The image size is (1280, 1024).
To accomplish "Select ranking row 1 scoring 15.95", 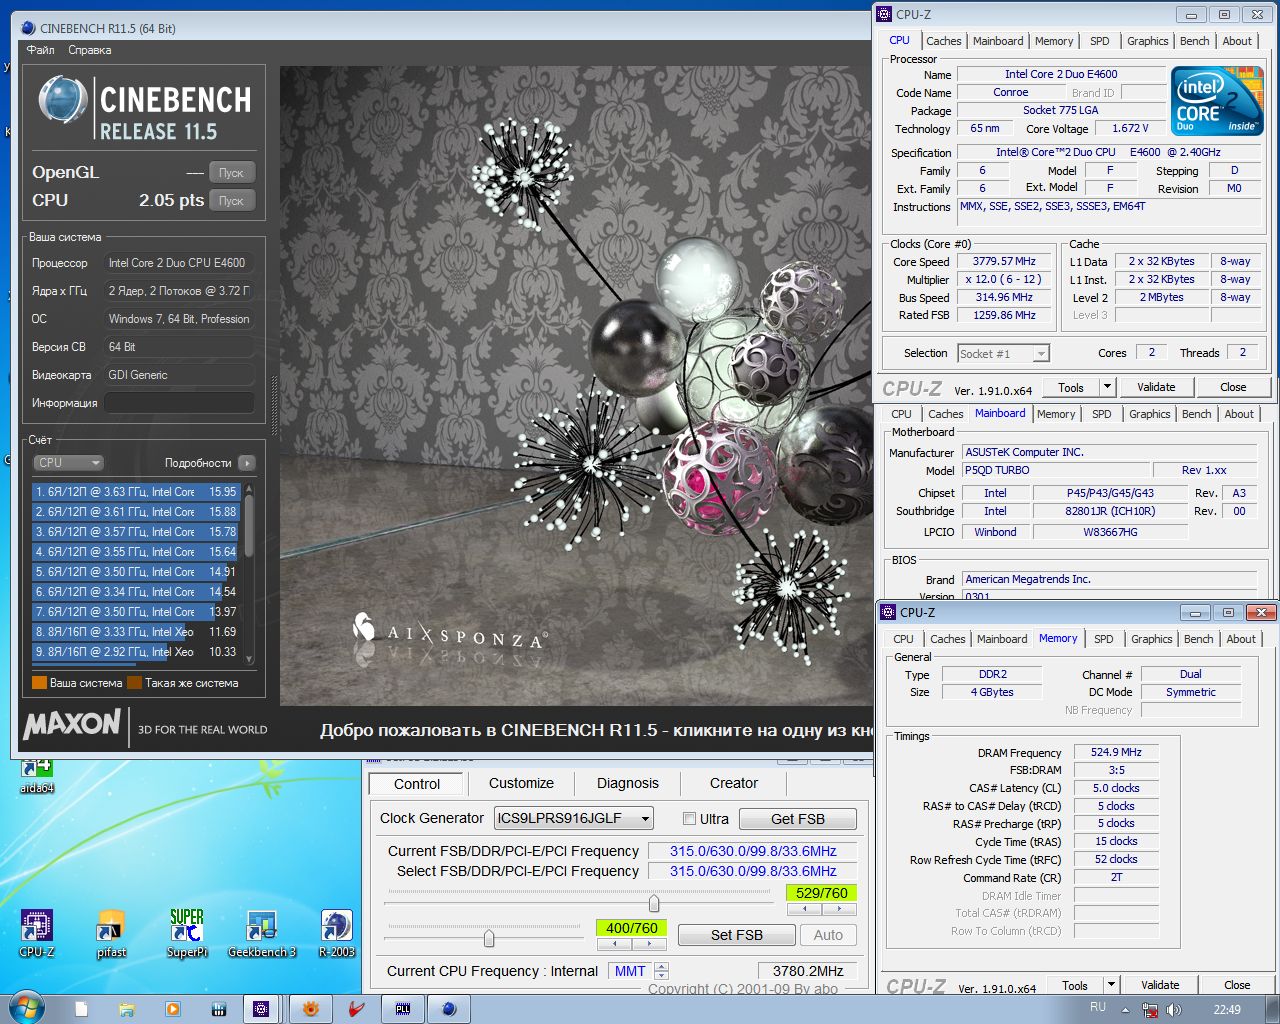I will (137, 492).
